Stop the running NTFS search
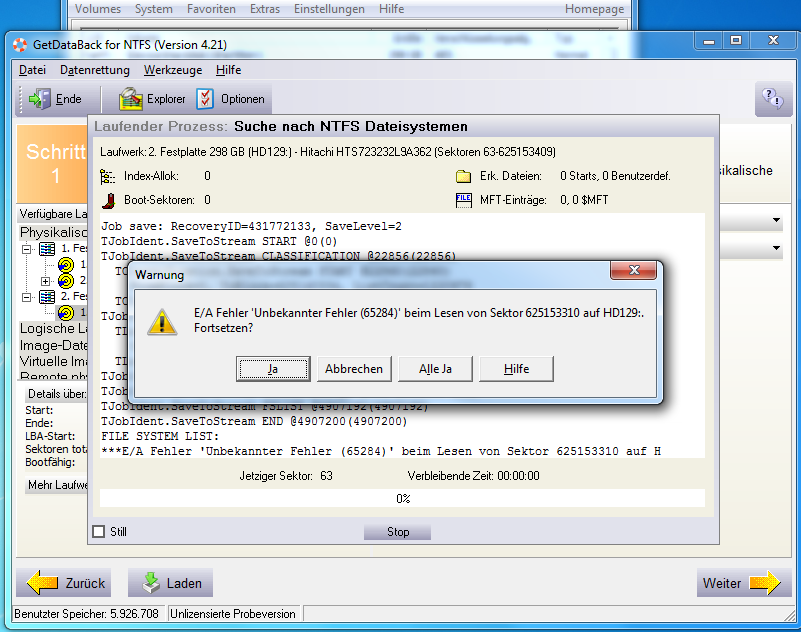Image resolution: width=801 pixels, height=632 pixels. click(397, 532)
